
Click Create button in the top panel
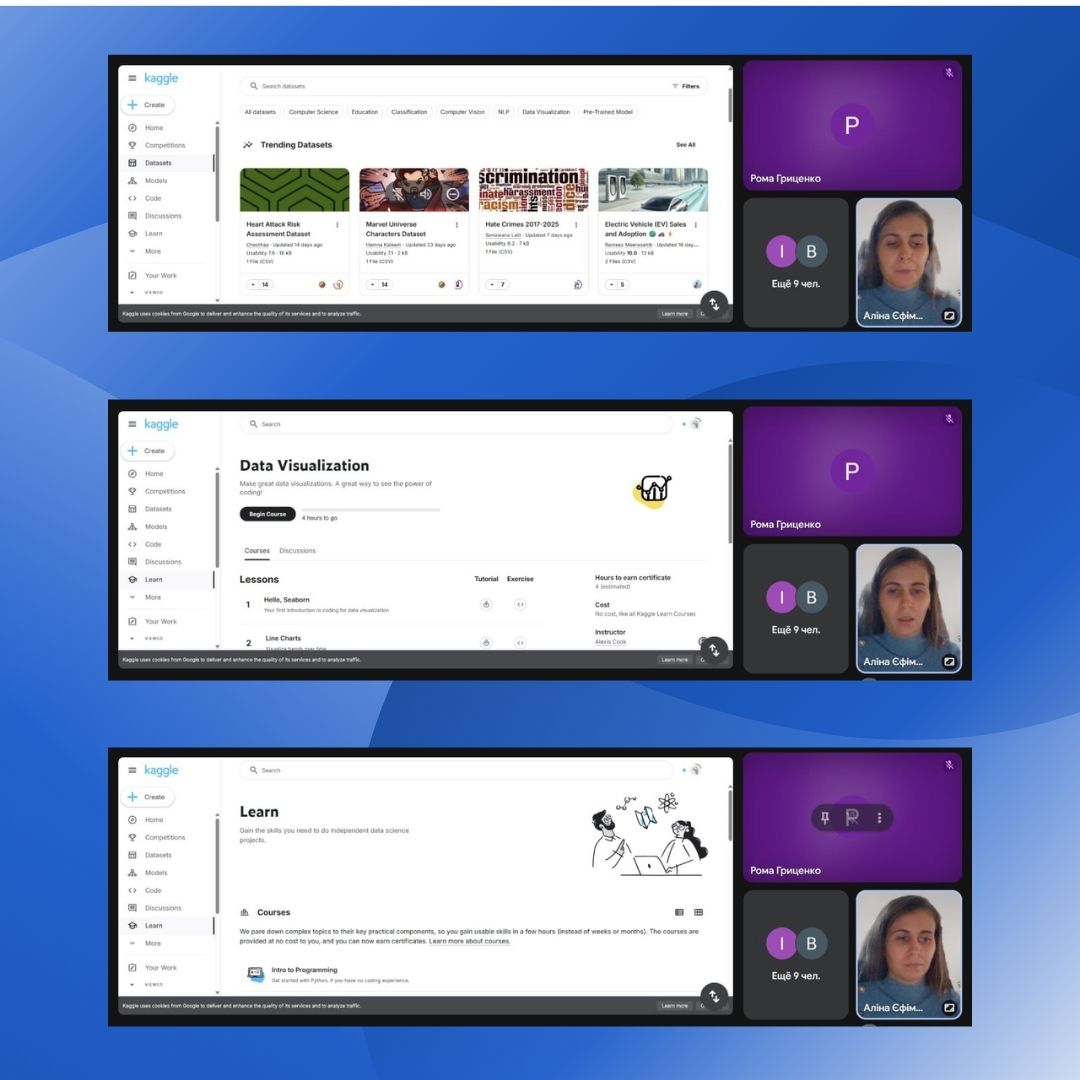pyautogui.click(x=148, y=105)
